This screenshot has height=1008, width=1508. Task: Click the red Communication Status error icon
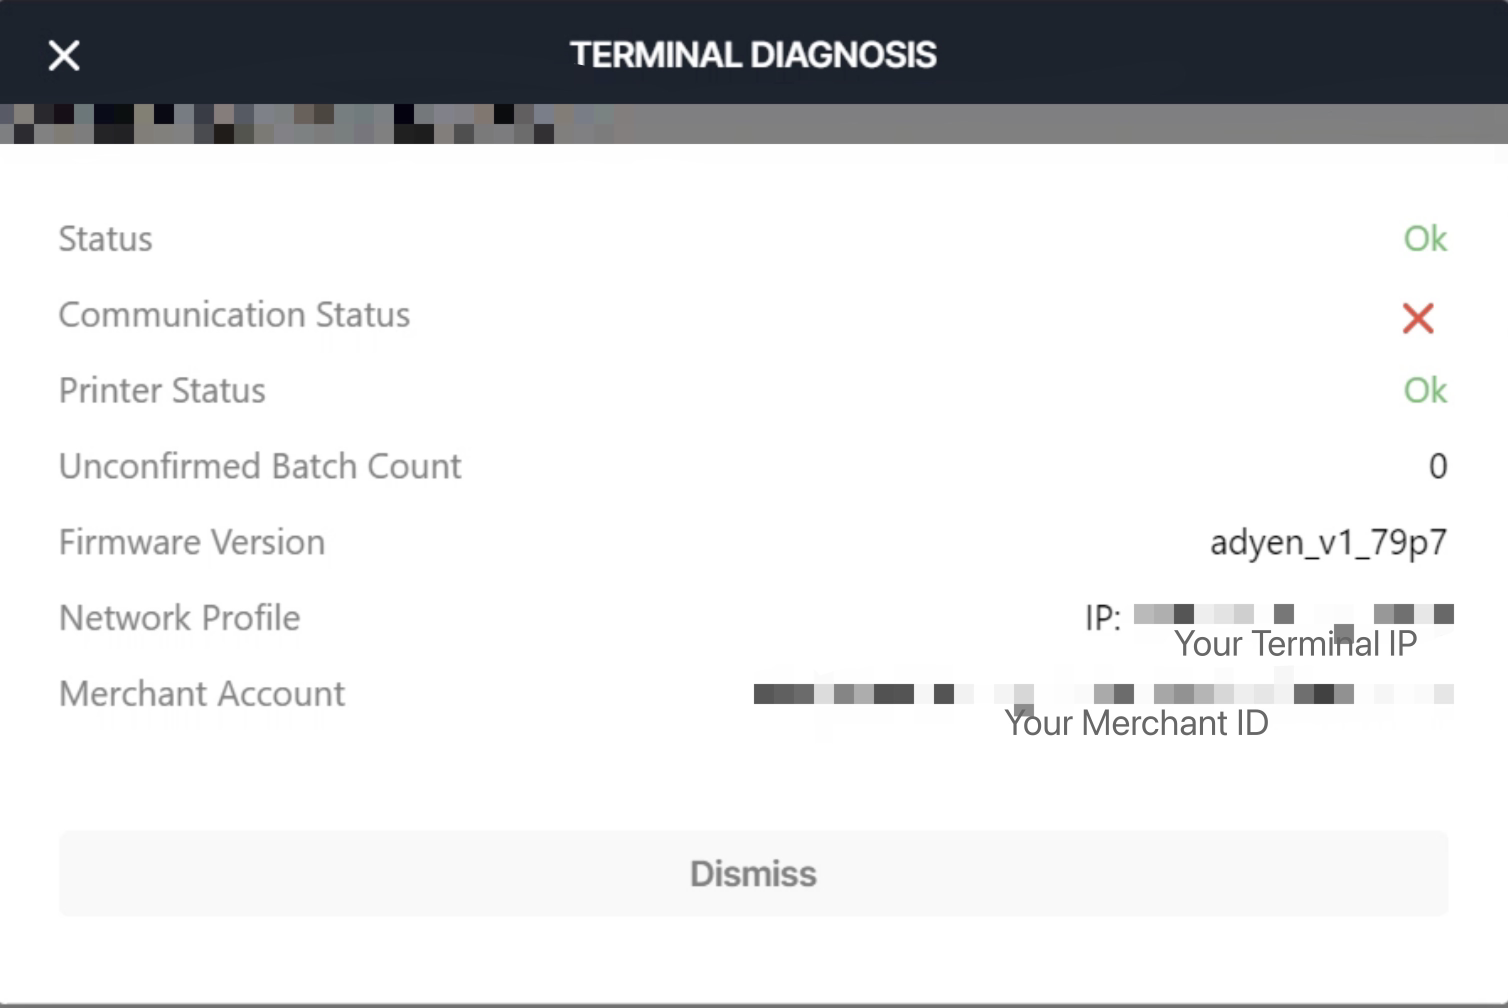pyautogui.click(x=1418, y=319)
